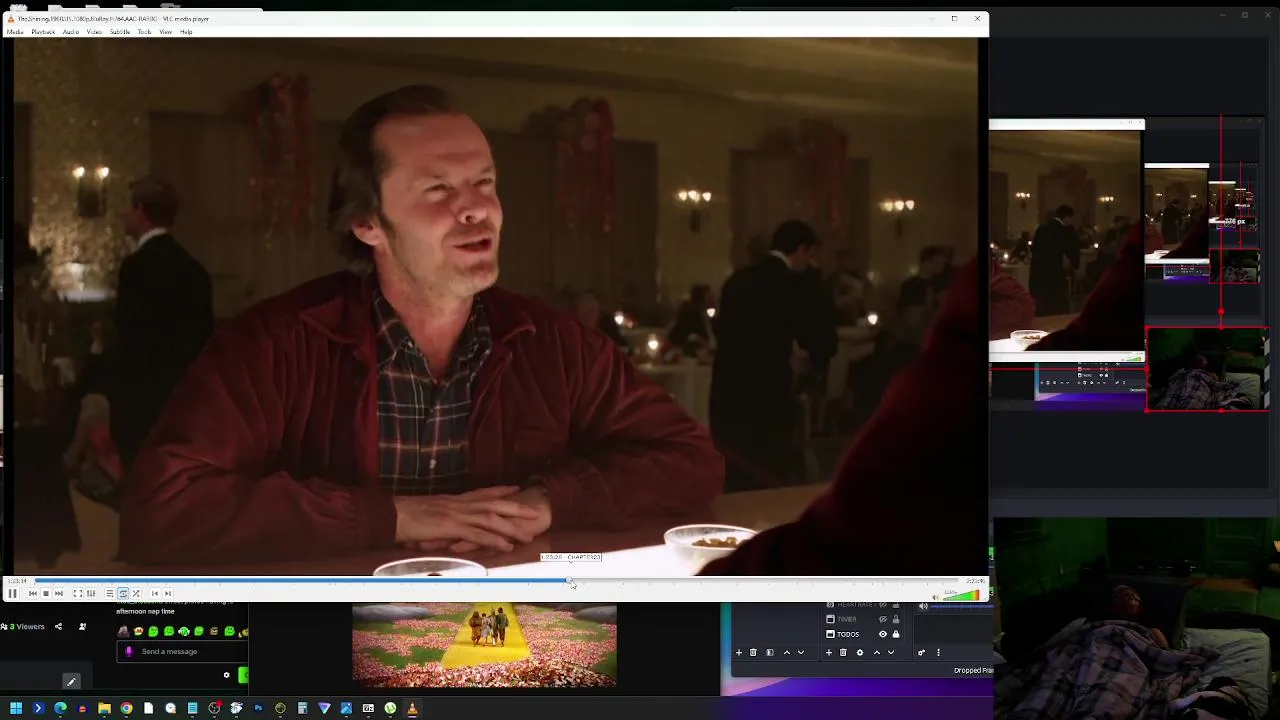Viewport: 1280px width, 720px height.
Task: Open OBS scene filters
Action: [x=770, y=652]
